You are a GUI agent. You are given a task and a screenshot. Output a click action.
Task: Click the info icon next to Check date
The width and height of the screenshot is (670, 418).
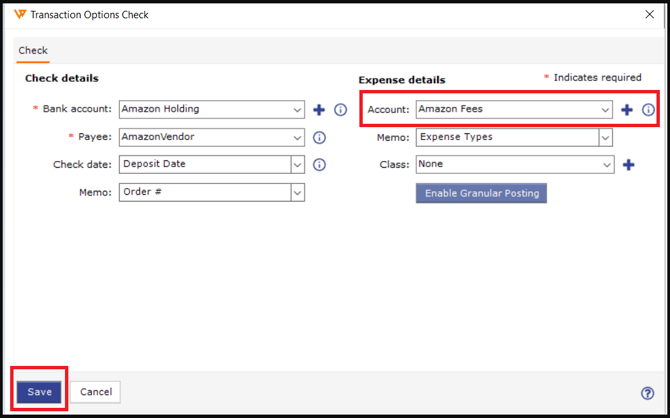319,164
